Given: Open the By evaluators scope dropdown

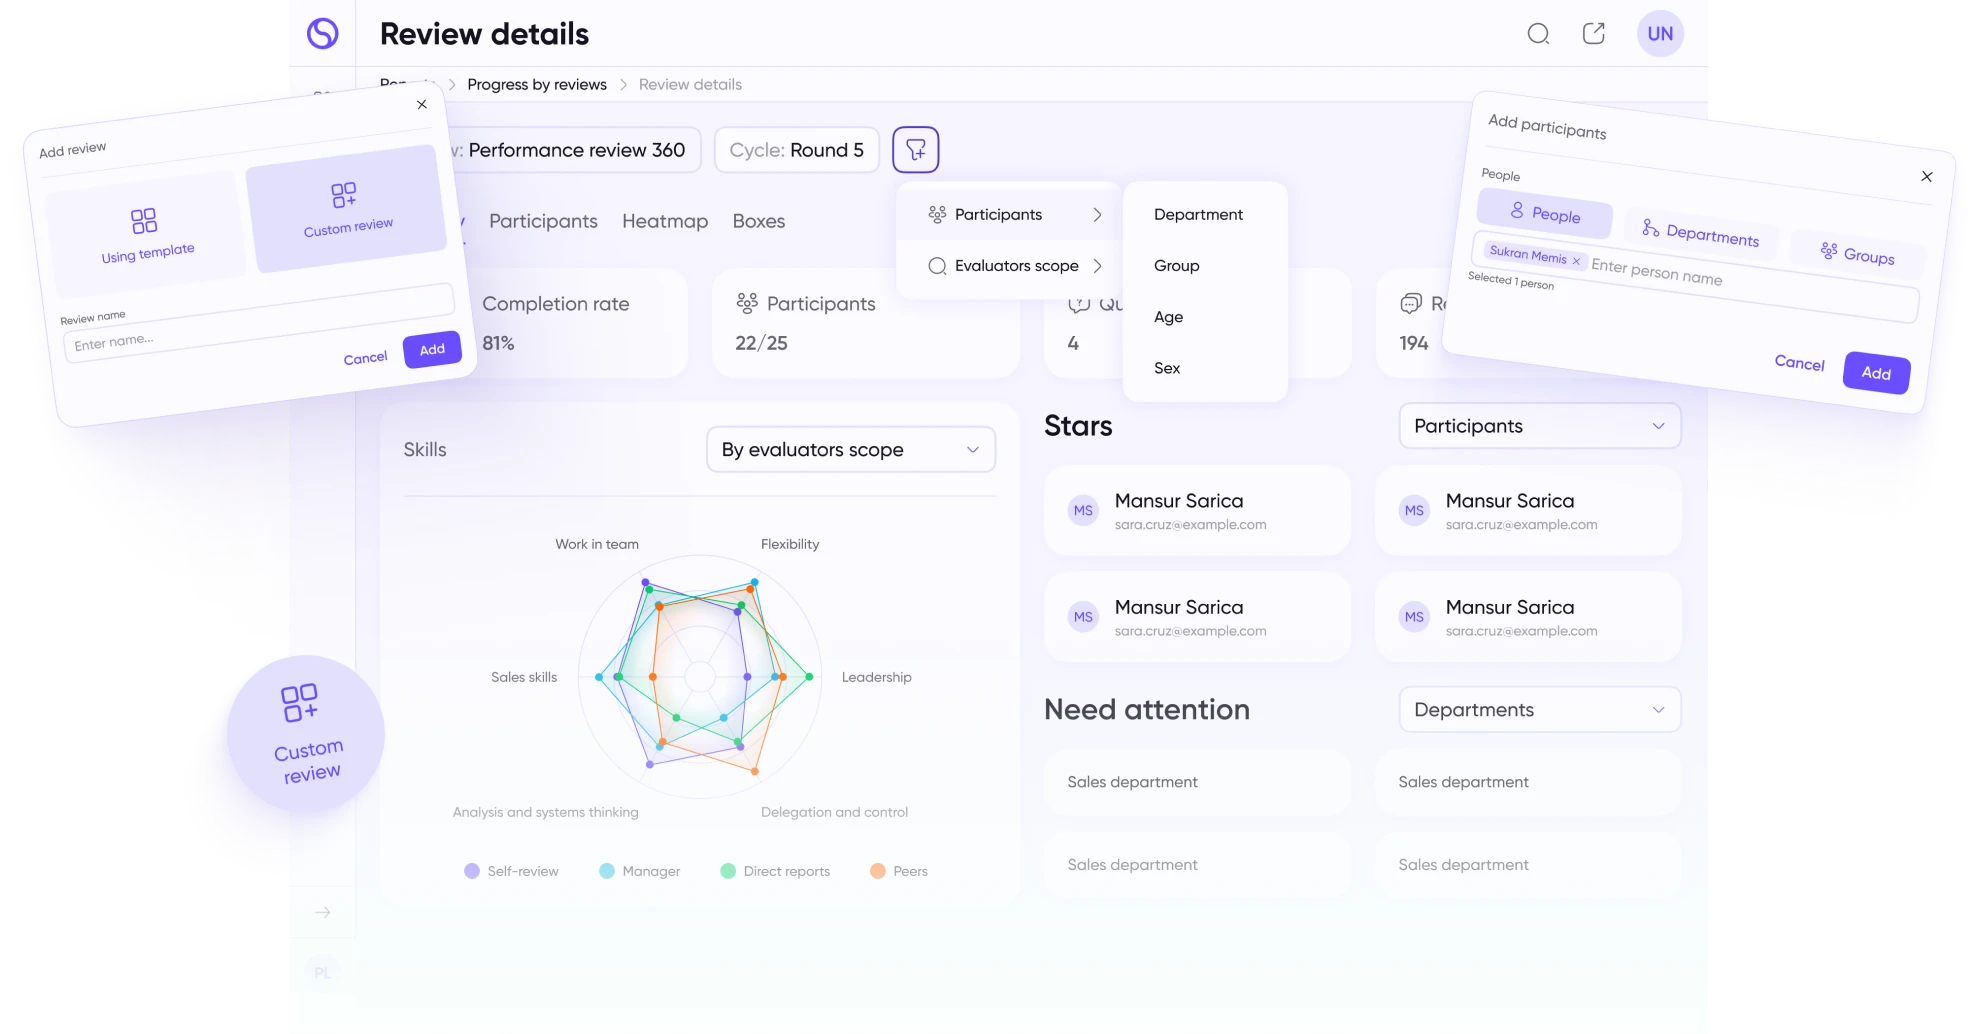Looking at the screenshot, I should pos(850,450).
